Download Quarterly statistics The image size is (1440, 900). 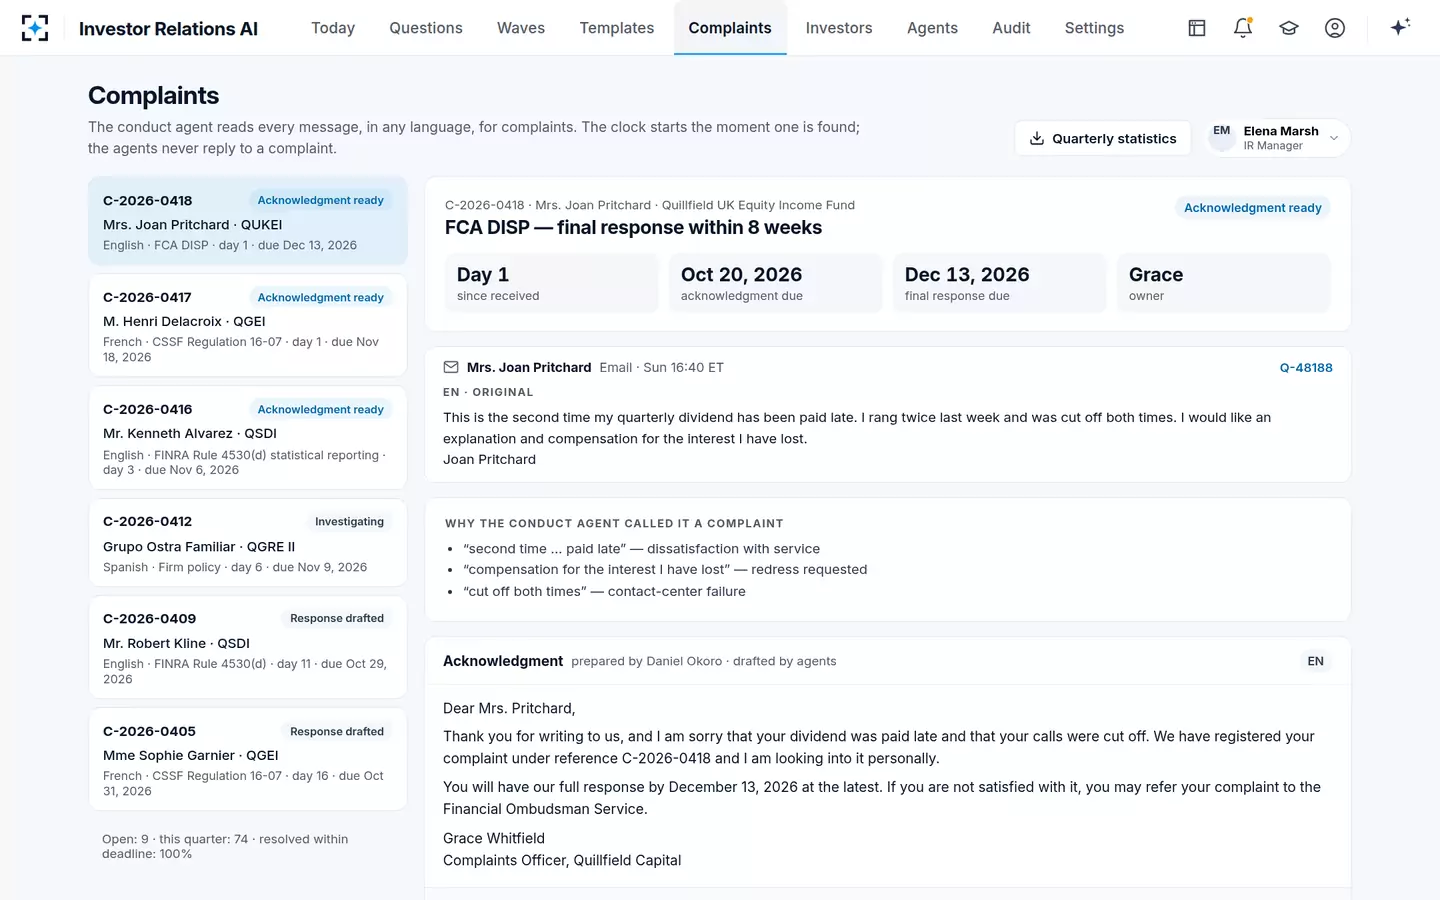[1103, 139]
